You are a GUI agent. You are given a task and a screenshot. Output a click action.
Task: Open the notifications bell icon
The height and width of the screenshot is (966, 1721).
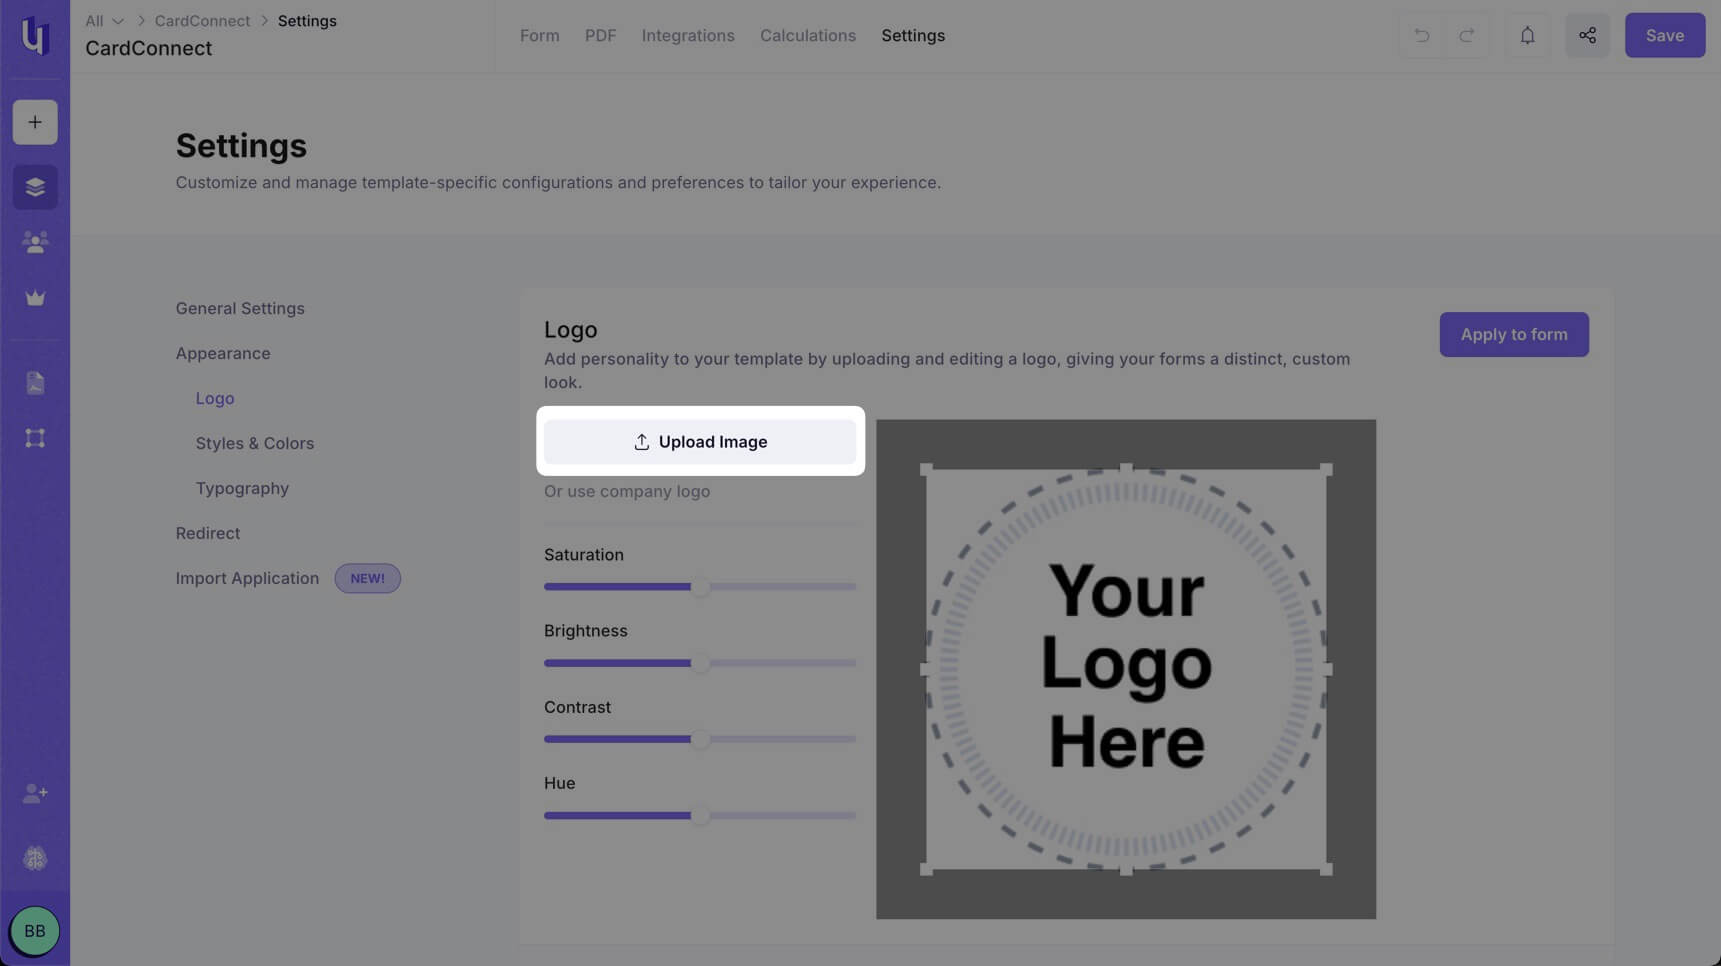1527,35
